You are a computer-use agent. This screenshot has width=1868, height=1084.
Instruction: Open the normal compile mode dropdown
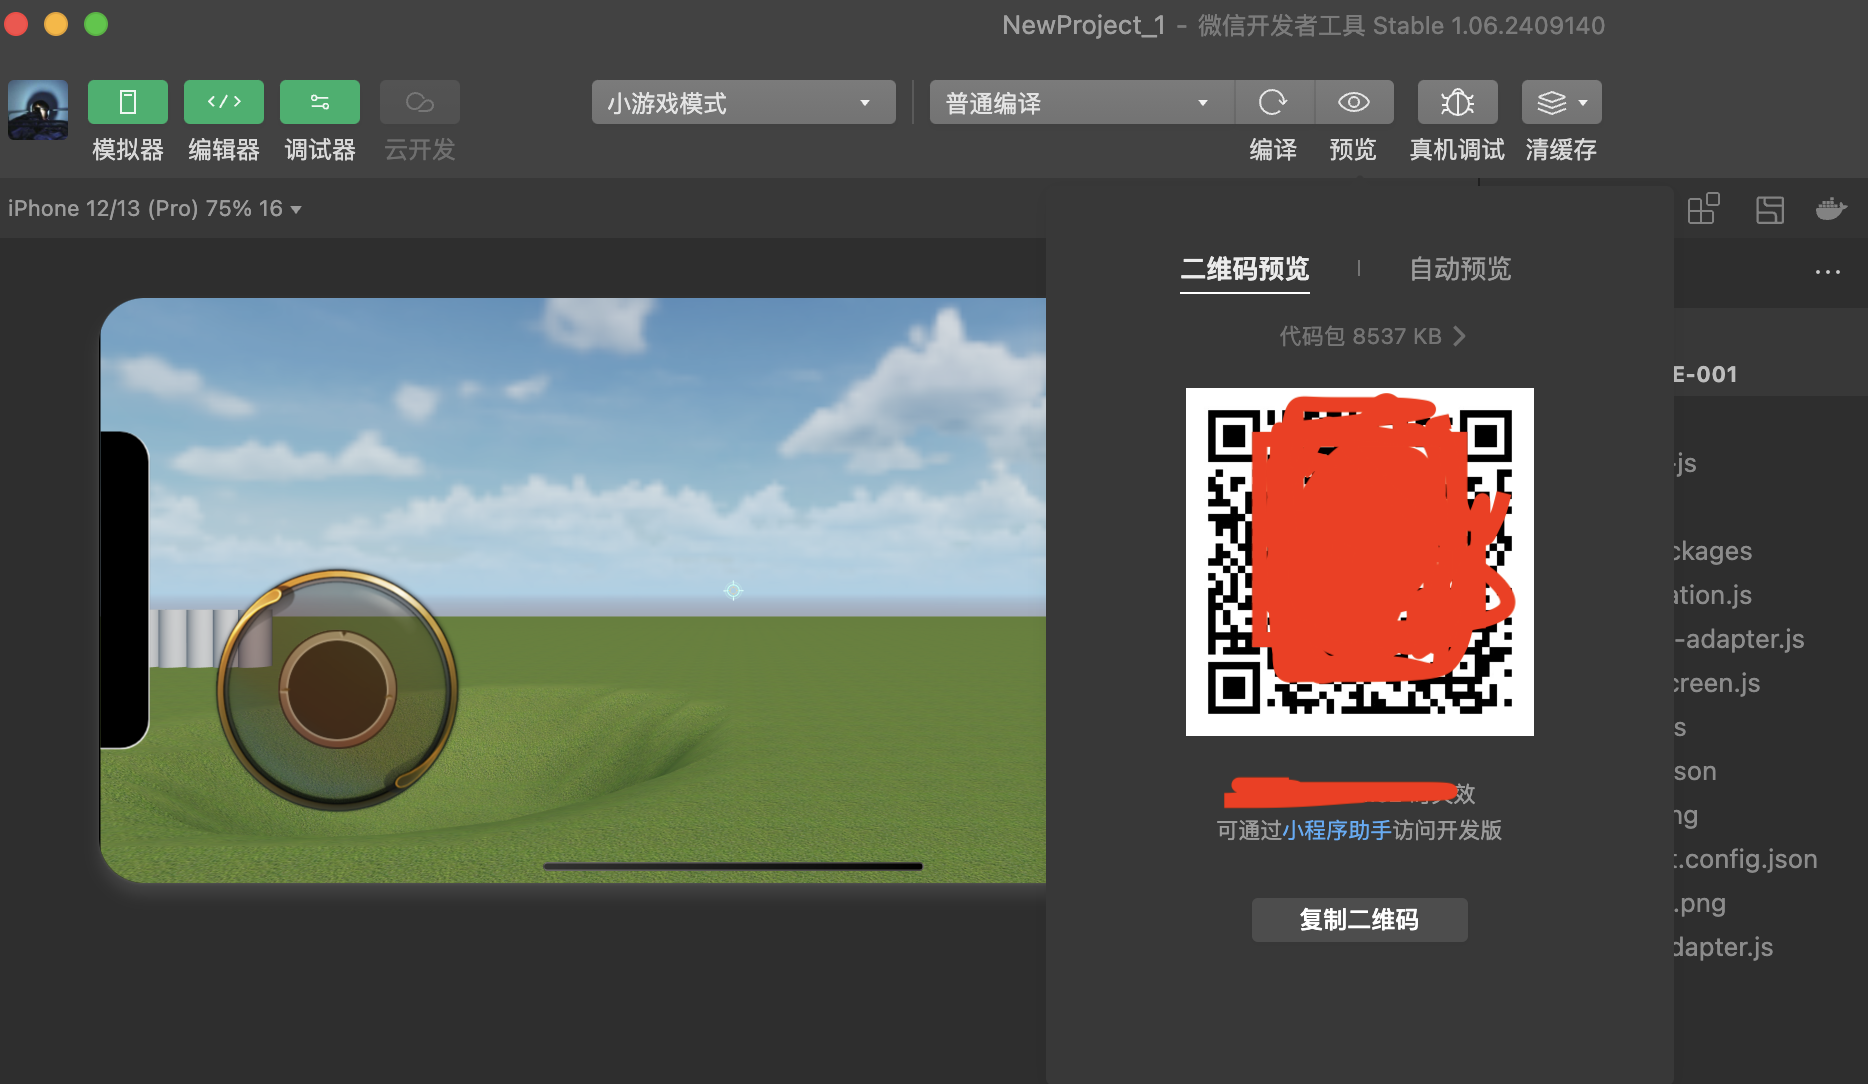tap(1080, 102)
